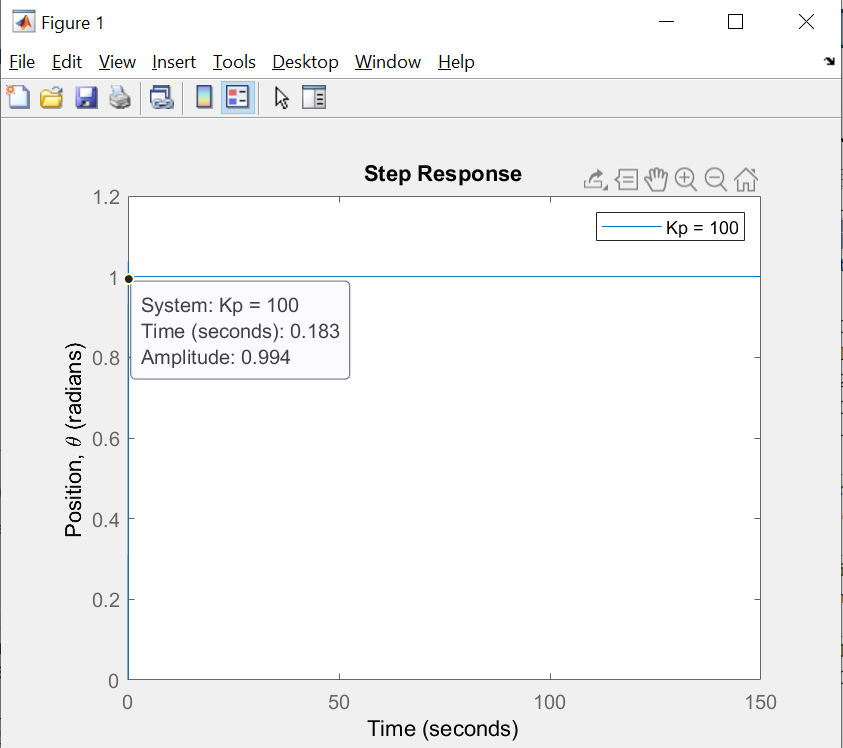843x748 pixels.
Task: Enable Zoom In mode on the axes toolbar
Action: pos(685,180)
